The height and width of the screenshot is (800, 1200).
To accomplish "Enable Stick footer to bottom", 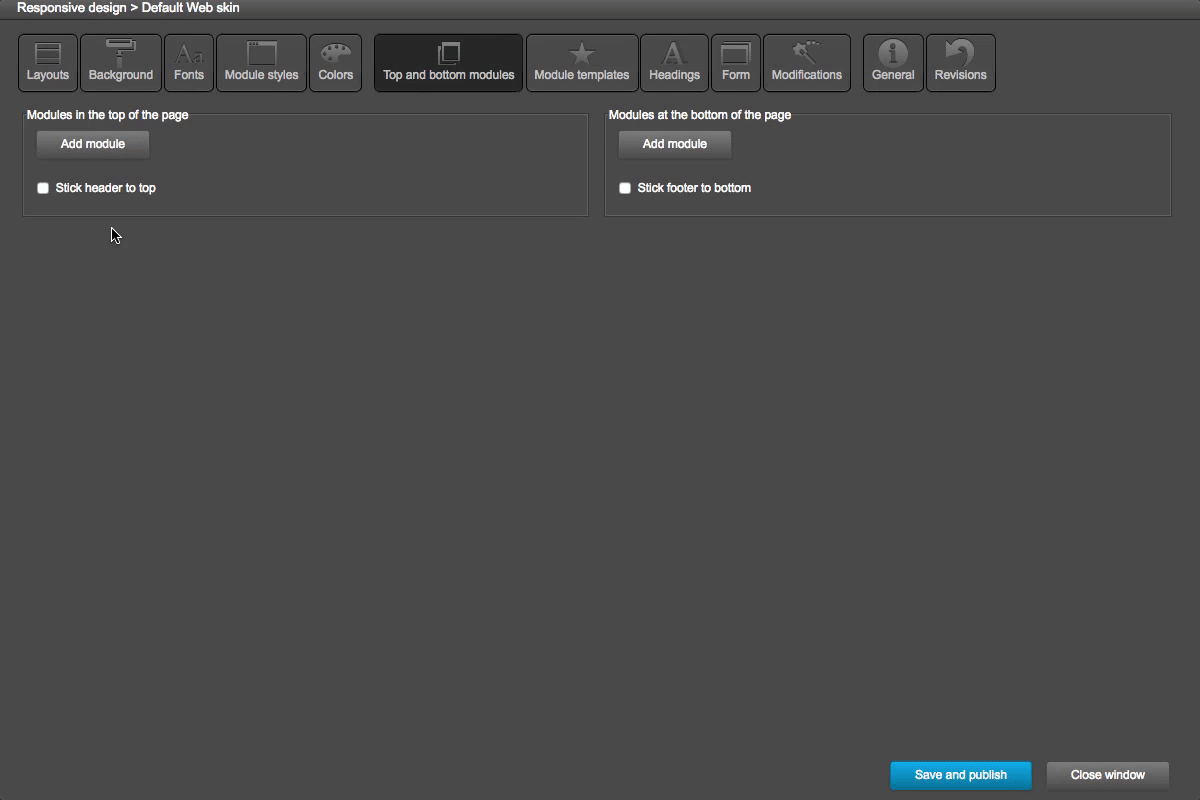I will (x=625, y=187).
